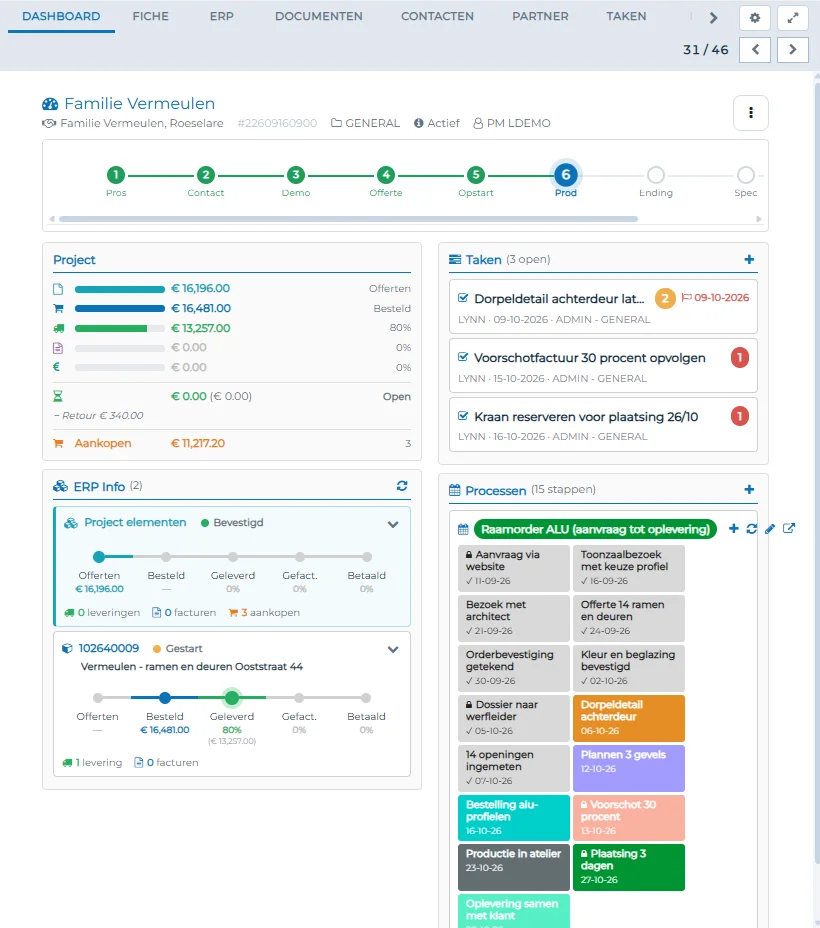
Task: Select pipeline step 6 Prod
Action: click(566, 175)
